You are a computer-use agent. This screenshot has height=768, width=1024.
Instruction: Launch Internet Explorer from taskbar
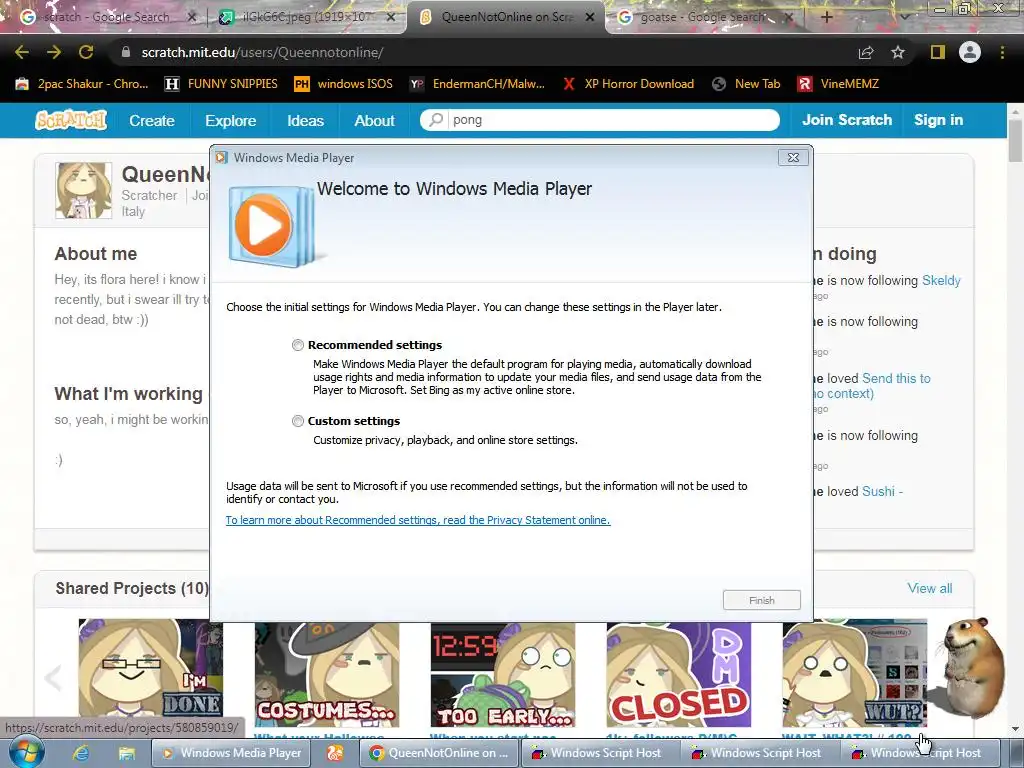80,753
